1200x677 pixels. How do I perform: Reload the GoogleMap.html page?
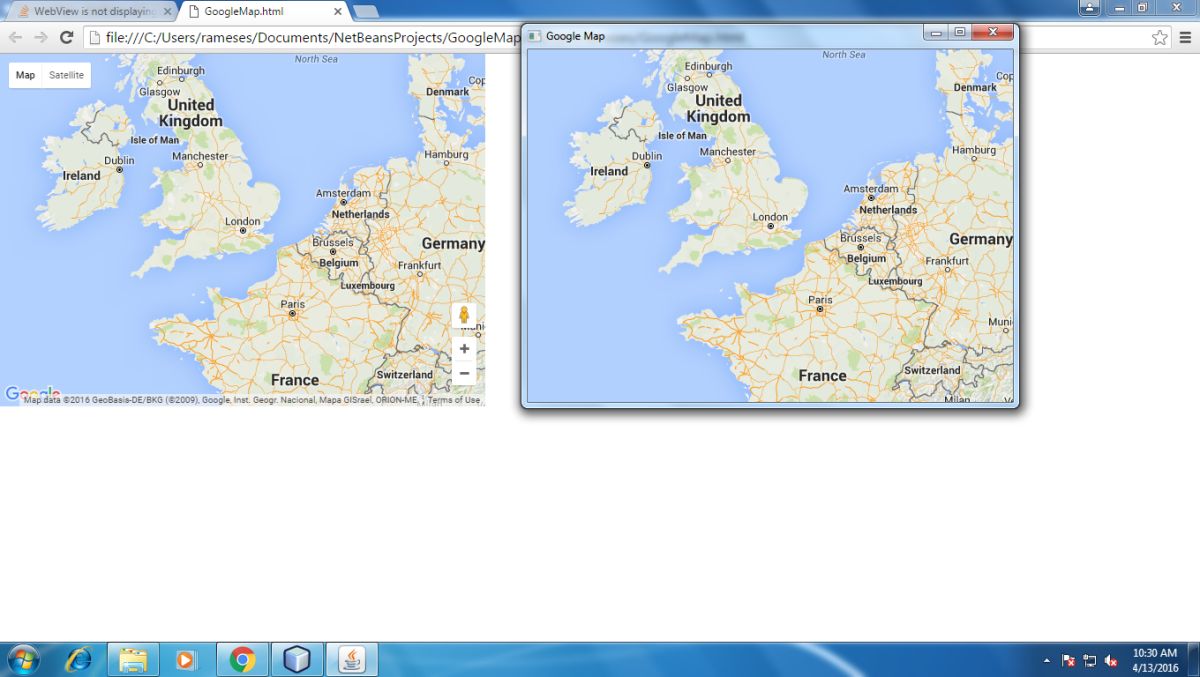click(67, 37)
